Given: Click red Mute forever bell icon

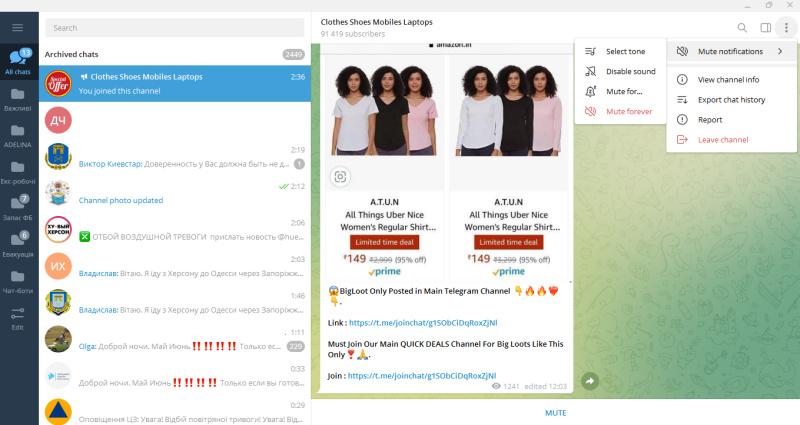Looking at the screenshot, I should (590, 111).
